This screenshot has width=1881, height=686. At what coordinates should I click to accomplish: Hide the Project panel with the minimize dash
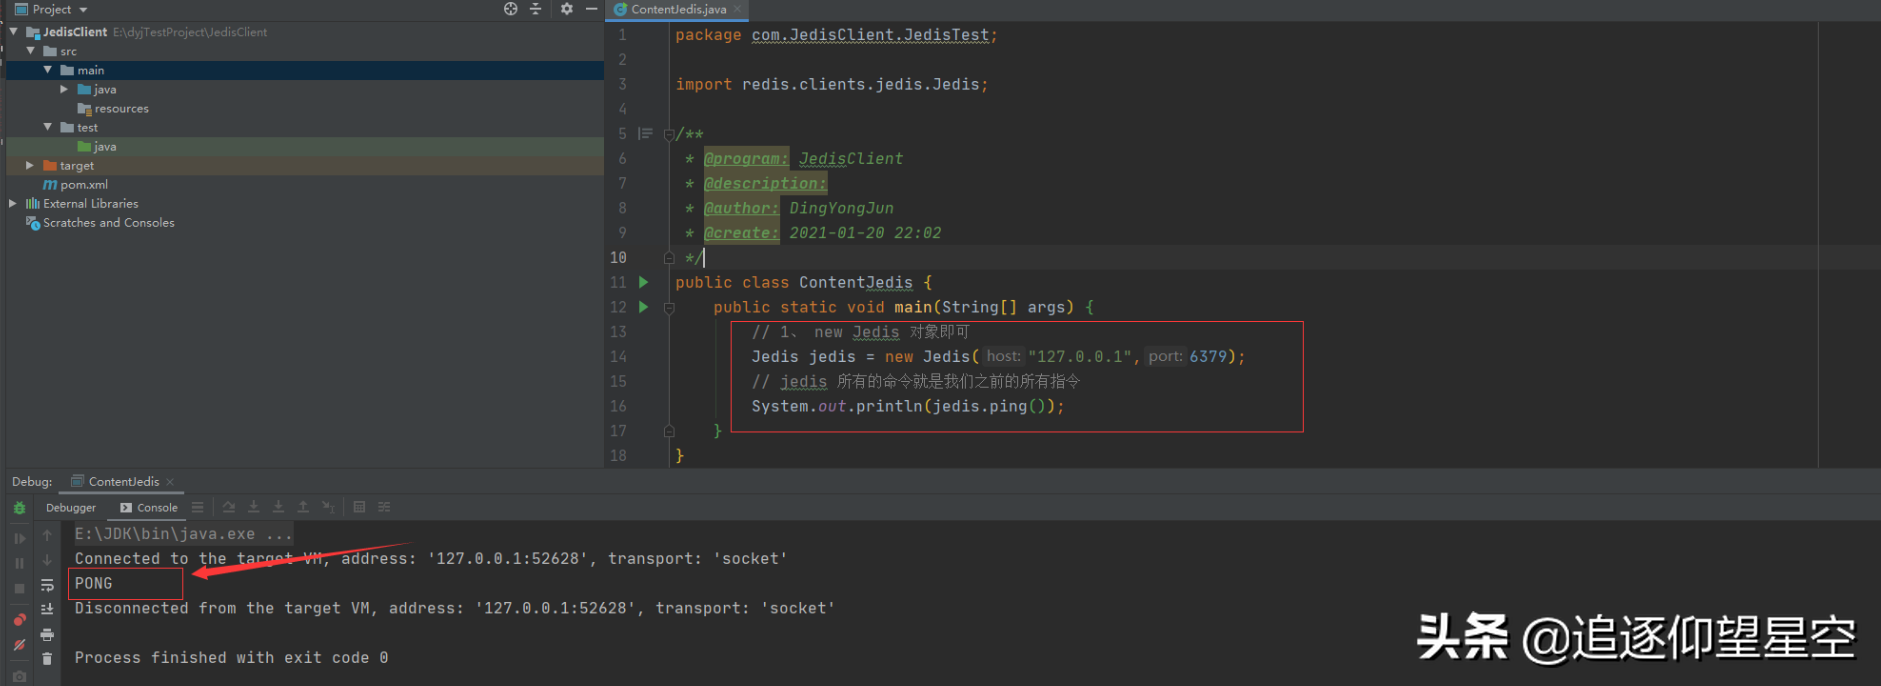click(591, 9)
